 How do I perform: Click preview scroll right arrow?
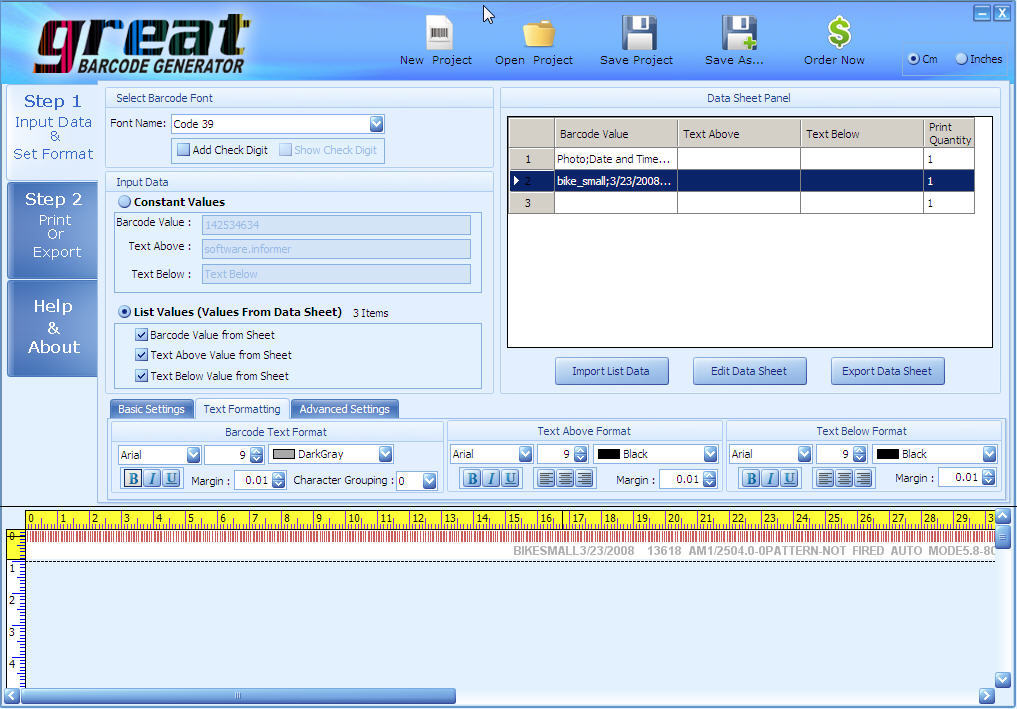987,696
